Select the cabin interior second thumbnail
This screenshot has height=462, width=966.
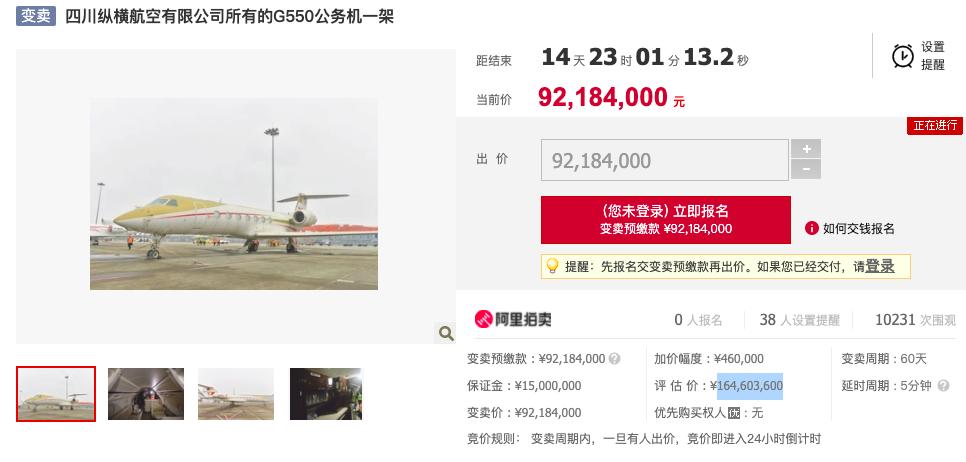coord(146,394)
